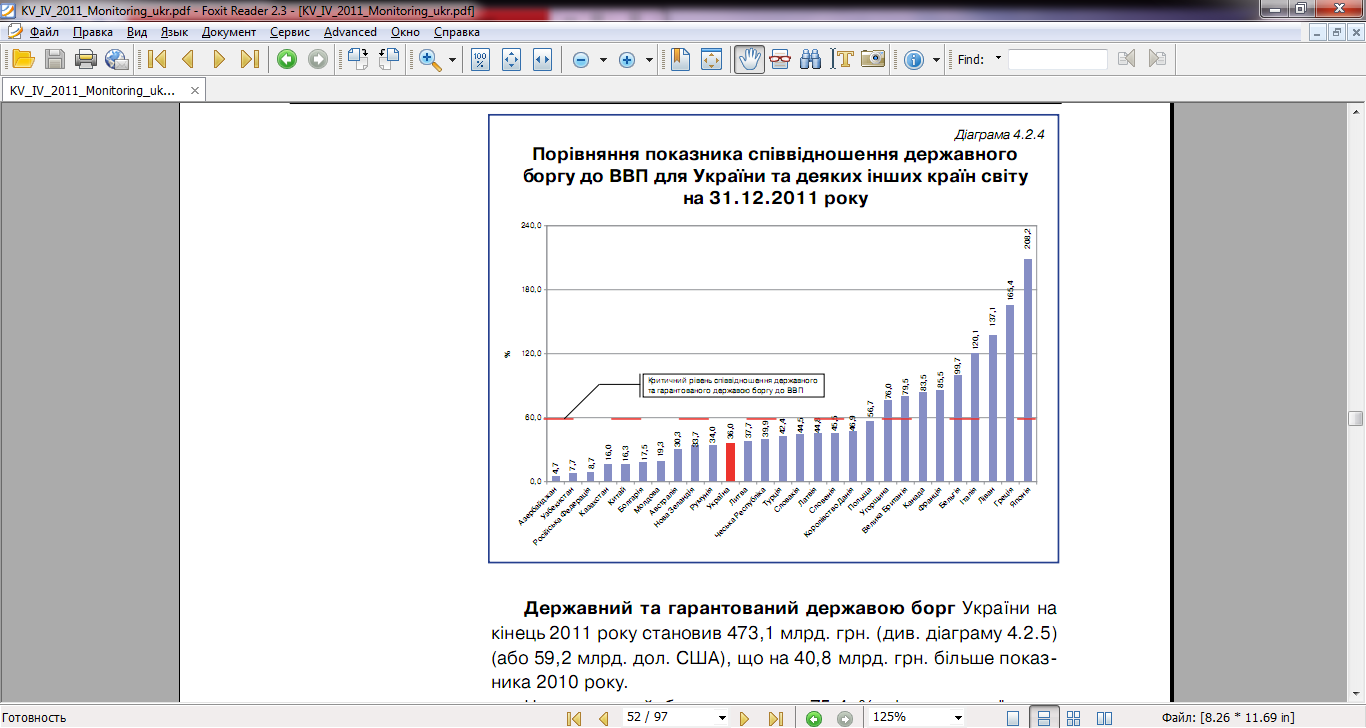Go to first page via top toolbar

pyautogui.click(x=156, y=59)
